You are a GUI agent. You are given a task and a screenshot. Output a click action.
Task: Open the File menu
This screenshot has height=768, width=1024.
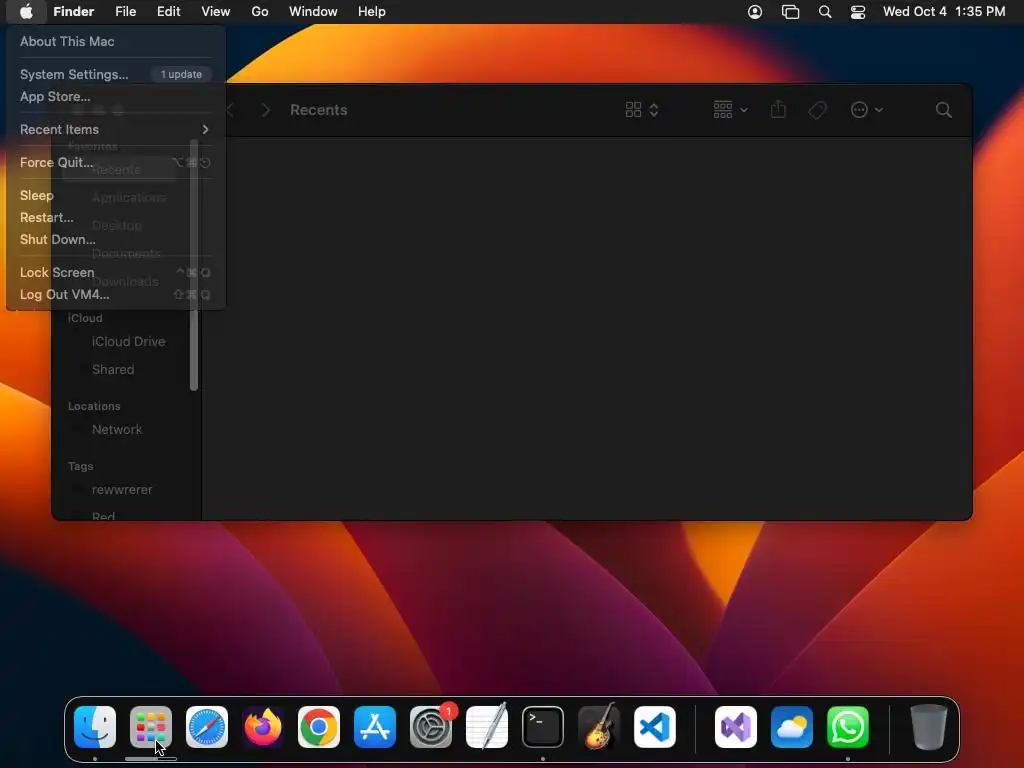coord(125,12)
